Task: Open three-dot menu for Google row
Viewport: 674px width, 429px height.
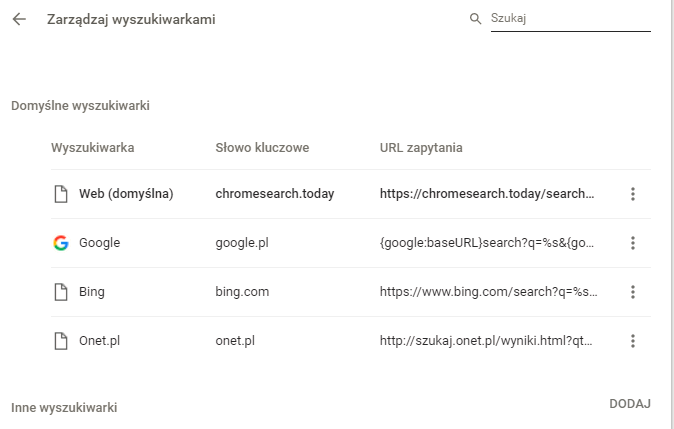Action: click(633, 243)
